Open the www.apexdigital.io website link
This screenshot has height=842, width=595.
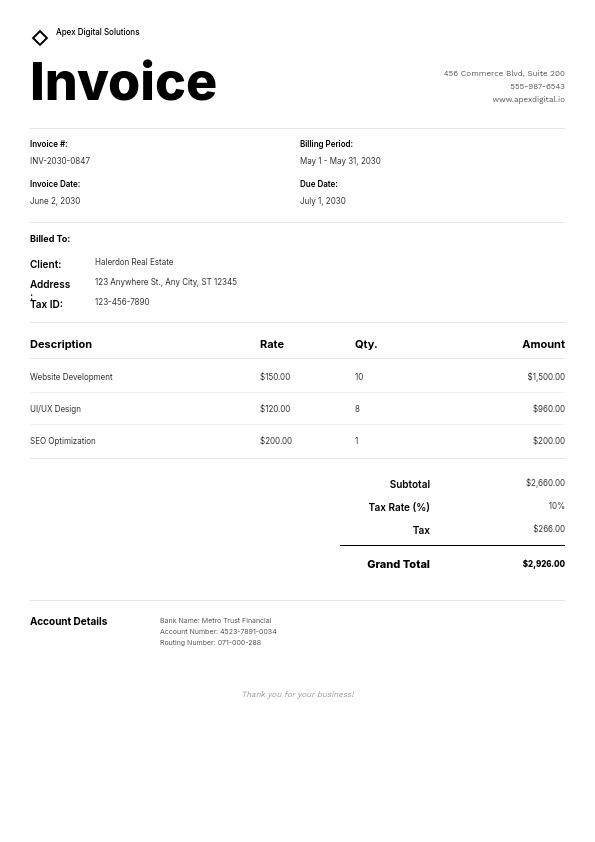point(528,99)
